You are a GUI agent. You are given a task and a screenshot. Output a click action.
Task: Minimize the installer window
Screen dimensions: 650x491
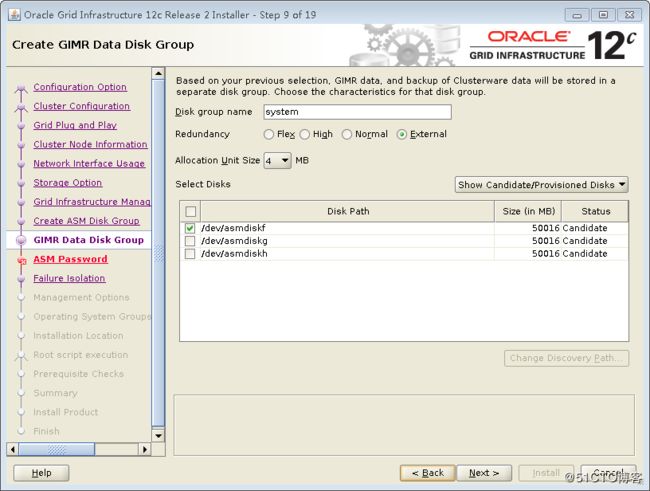[x=577, y=15]
